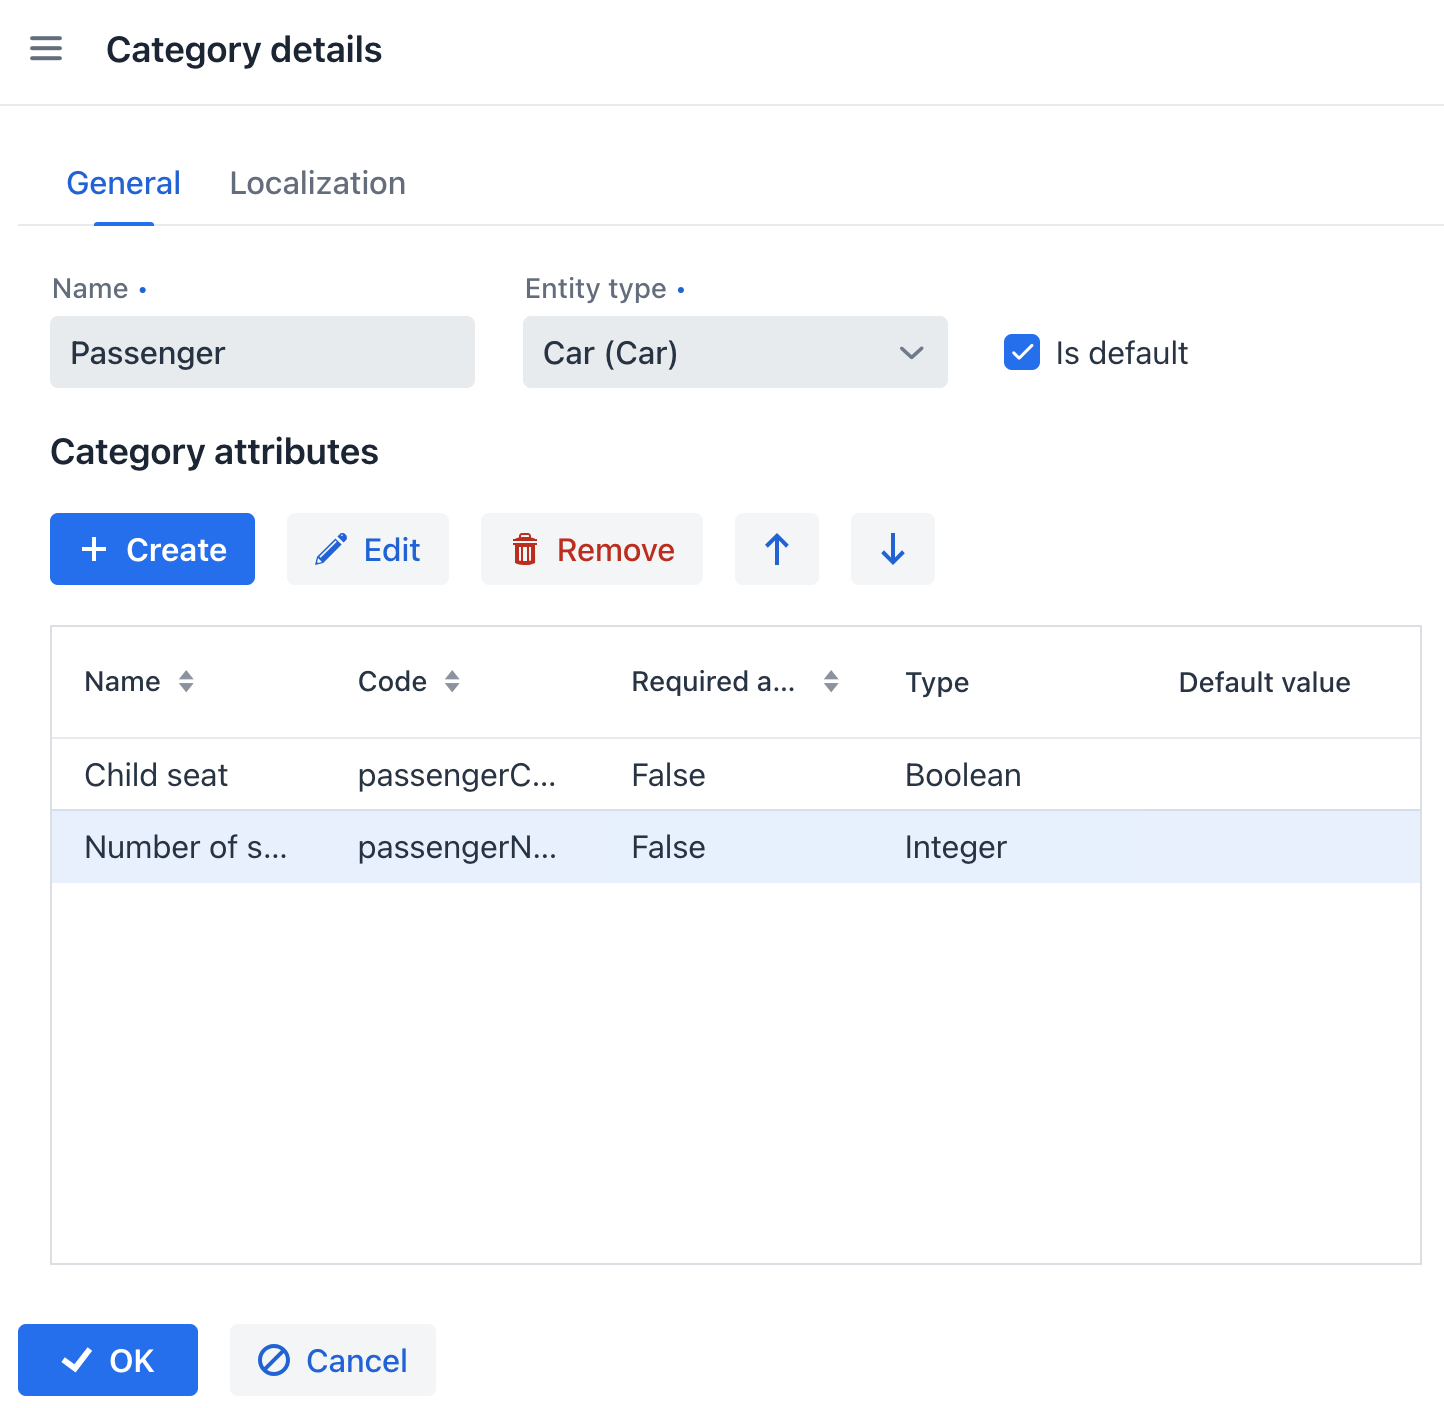Image resolution: width=1444 pixels, height=1408 pixels.
Task: Click the Cancel button
Action: click(333, 1360)
